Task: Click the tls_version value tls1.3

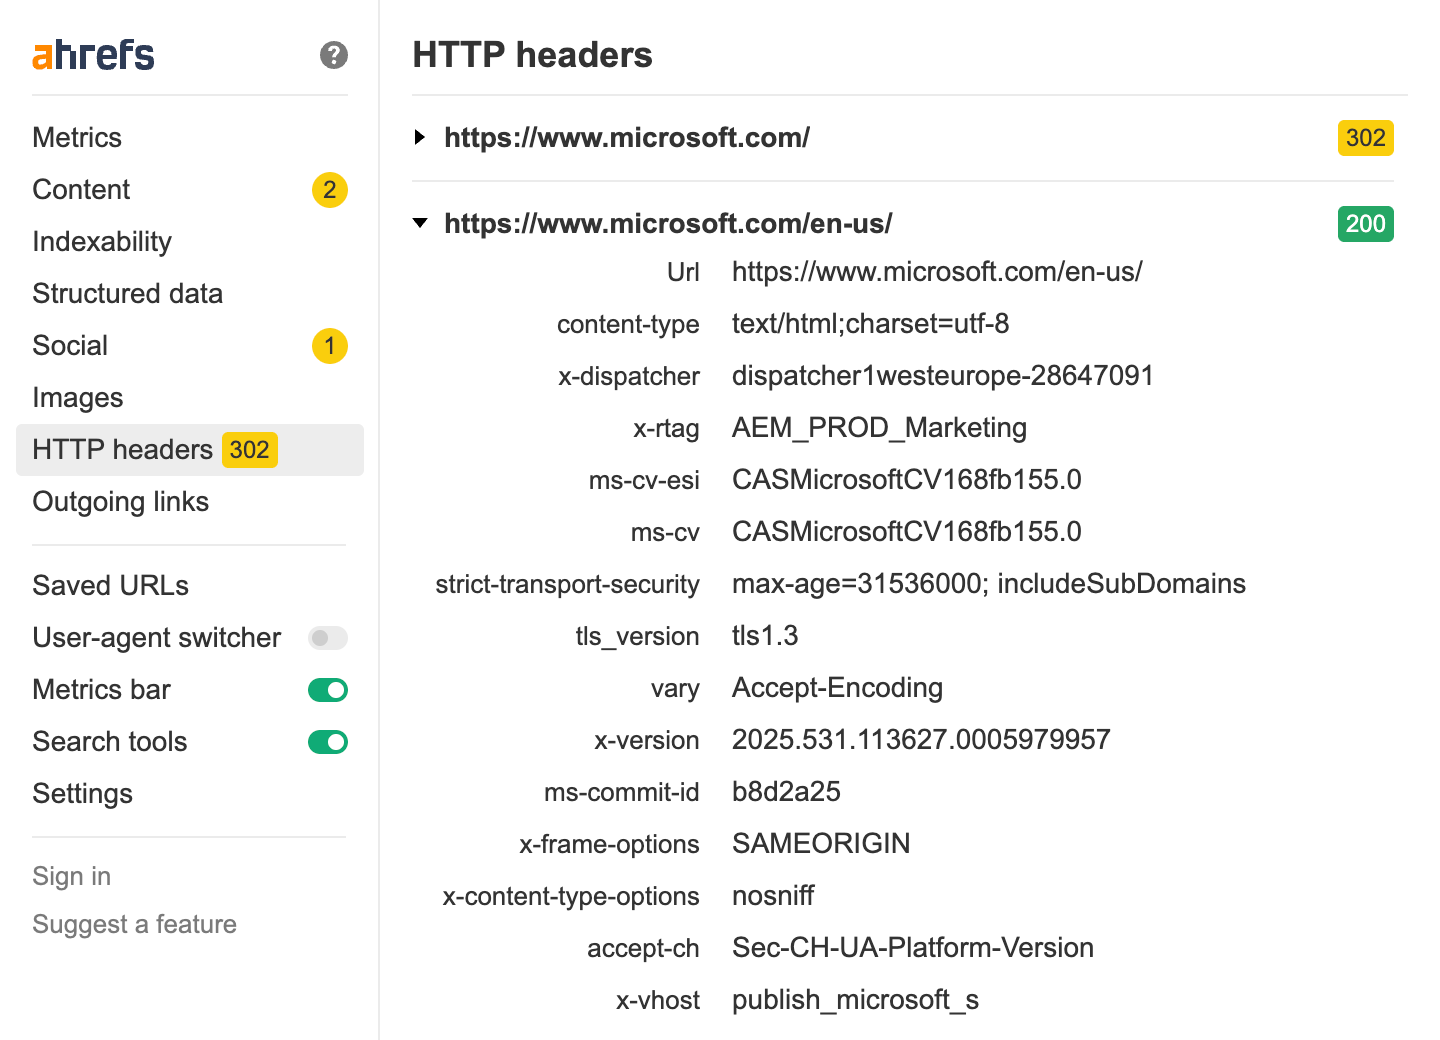Action: [765, 636]
